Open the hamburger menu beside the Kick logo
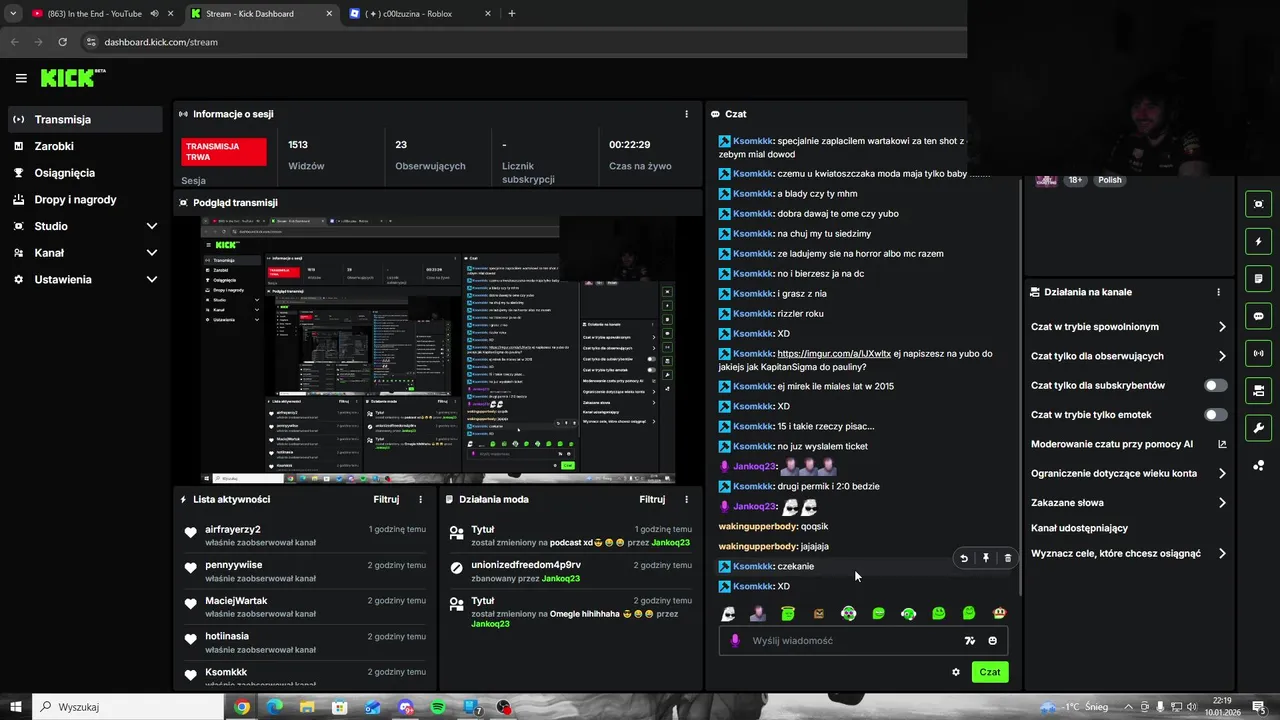This screenshot has width=1280, height=720. [x=21, y=78]
